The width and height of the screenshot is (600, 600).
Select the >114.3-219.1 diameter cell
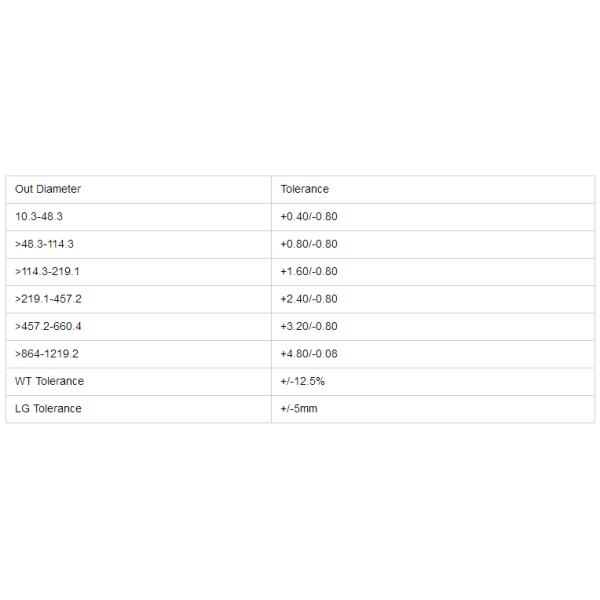click(48, 271)
